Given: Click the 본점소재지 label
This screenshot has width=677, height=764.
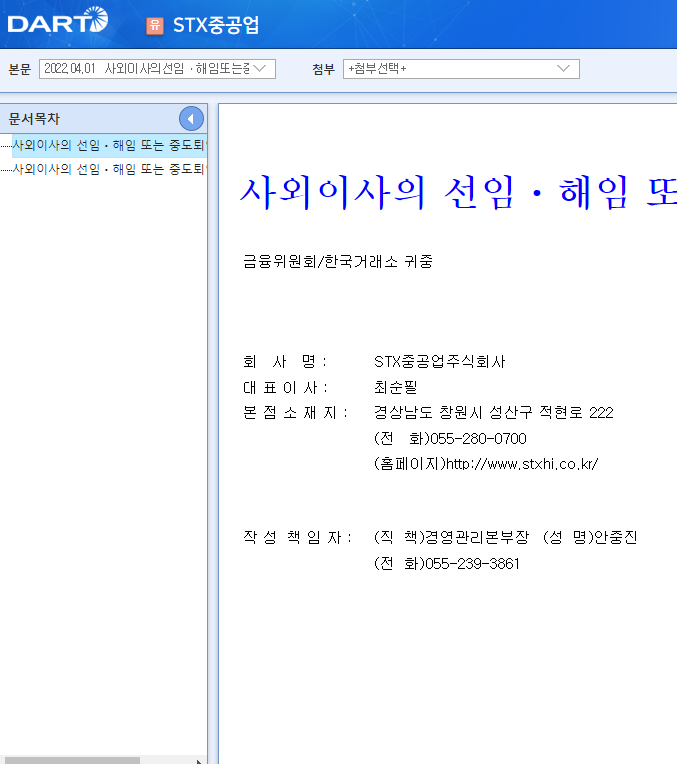Looking at the screenshot, I should tap(295, 413).
